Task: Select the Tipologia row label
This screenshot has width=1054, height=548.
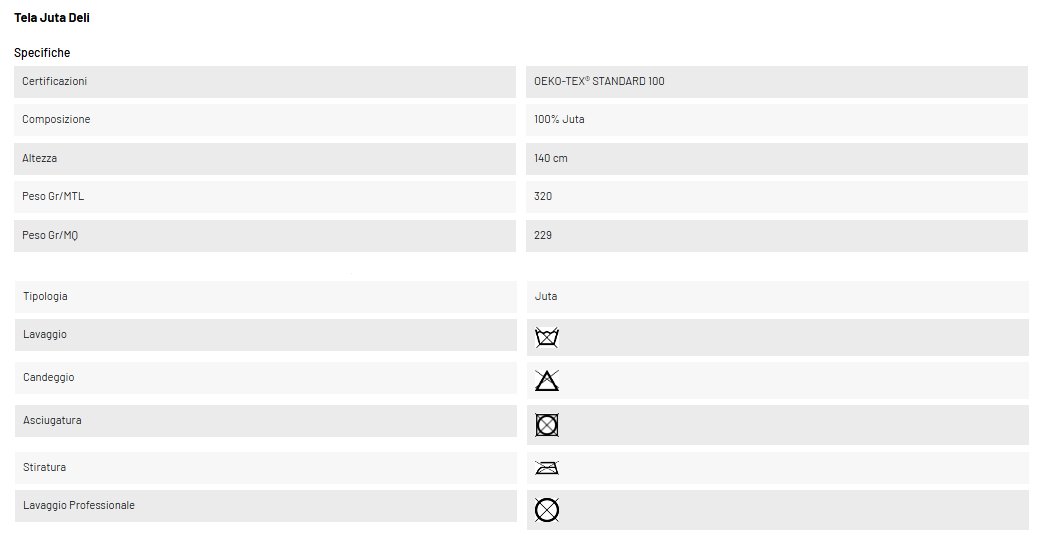Action: (x=45, y=297)
